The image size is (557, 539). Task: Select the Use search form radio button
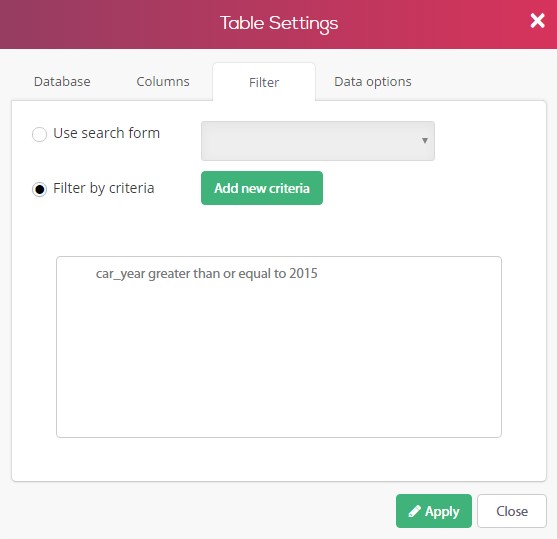click(39, 134)
